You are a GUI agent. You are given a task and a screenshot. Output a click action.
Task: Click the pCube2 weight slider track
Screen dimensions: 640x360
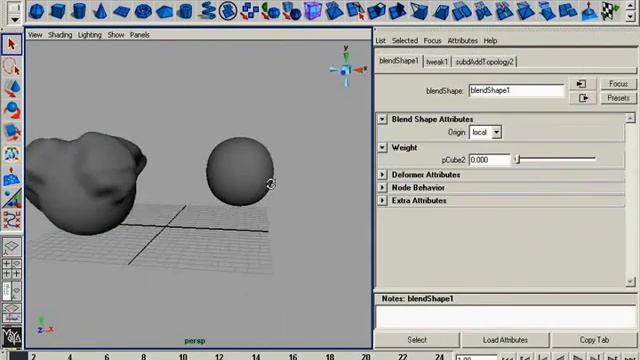coord(555,160)
